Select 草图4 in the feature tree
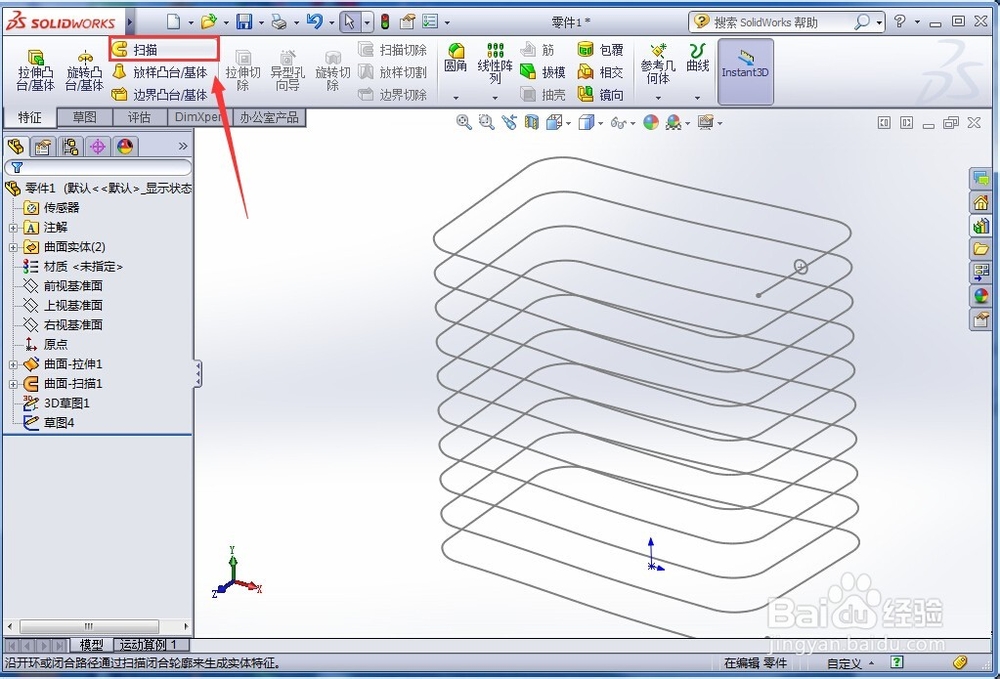 [x=59, y=422]
